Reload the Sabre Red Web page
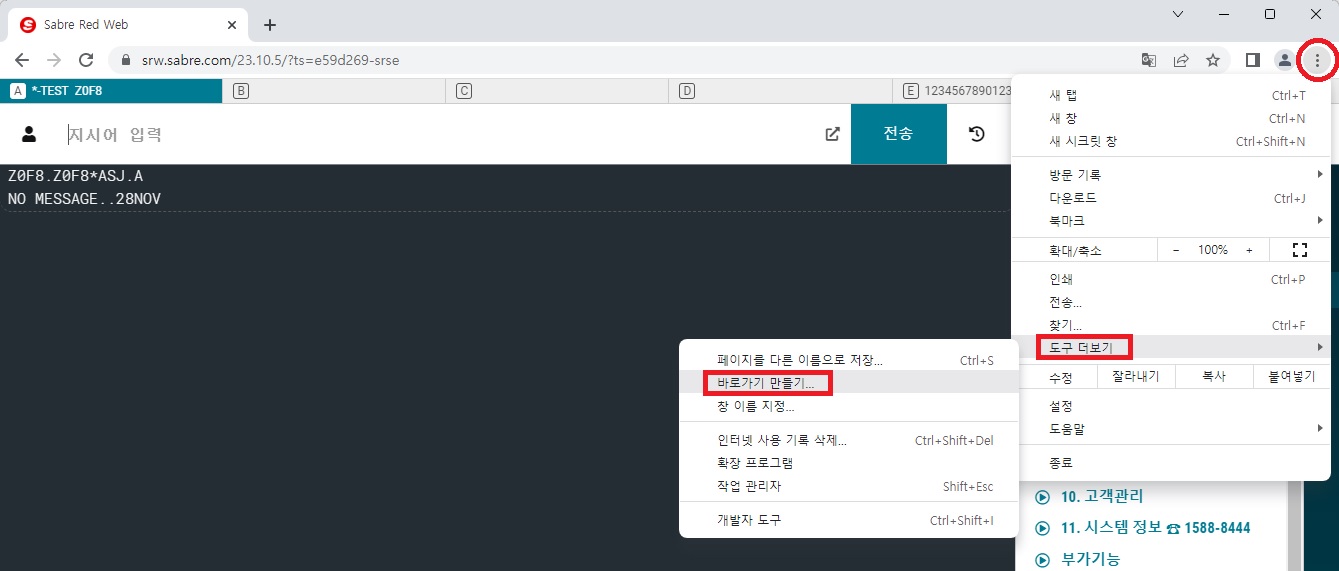The height and width of the screenshot is (571, 1339). [86, 60]
